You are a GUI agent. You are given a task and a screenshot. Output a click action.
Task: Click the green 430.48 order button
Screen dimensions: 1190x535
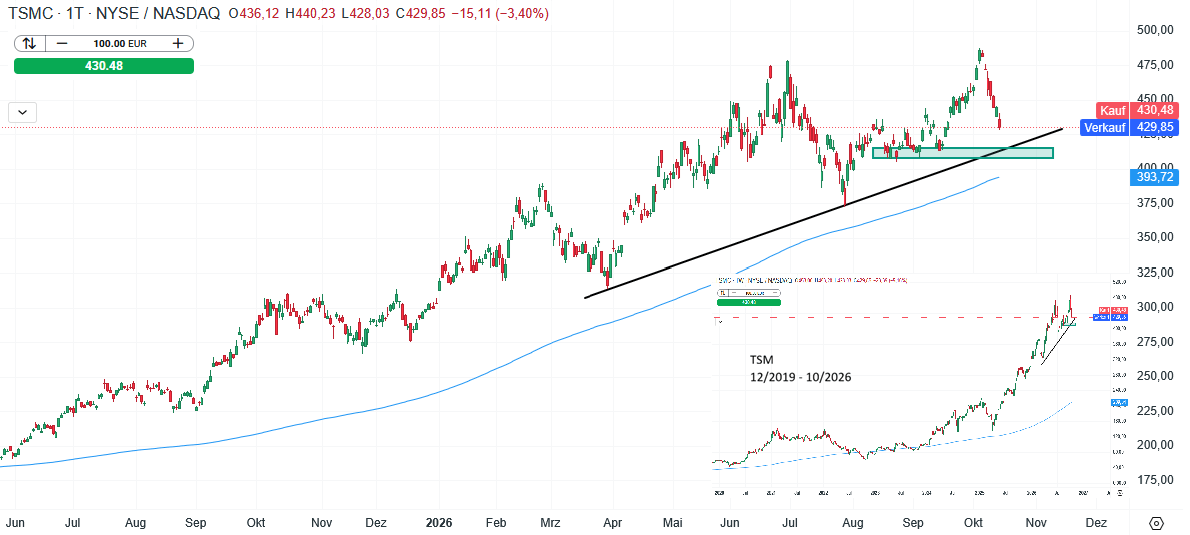(x=104, y=66)
